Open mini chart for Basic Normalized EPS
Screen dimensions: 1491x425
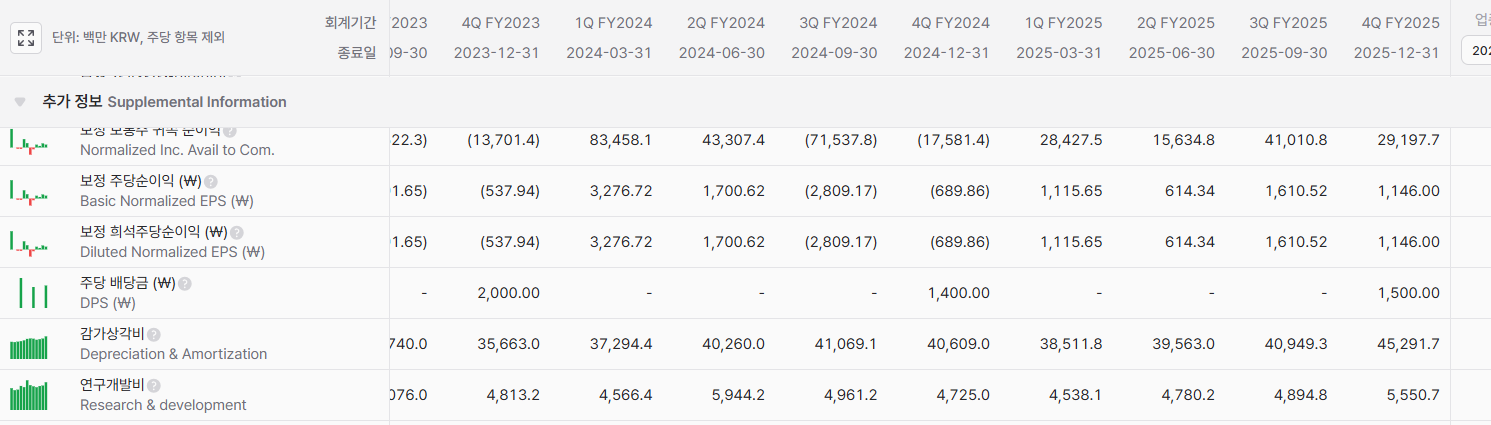point(29,191)
